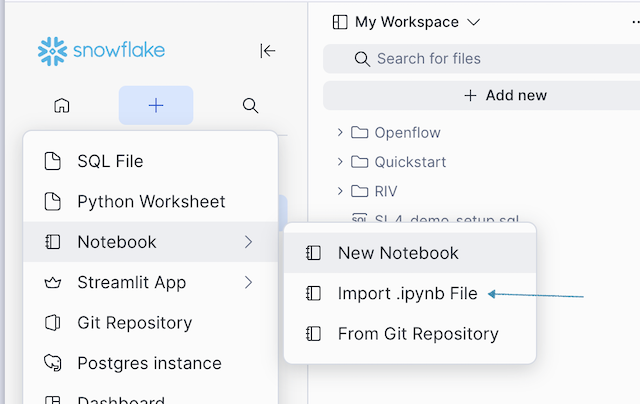This screenshot has width=640, height=404.
Task: Click the plus create button
Action: 156,105
